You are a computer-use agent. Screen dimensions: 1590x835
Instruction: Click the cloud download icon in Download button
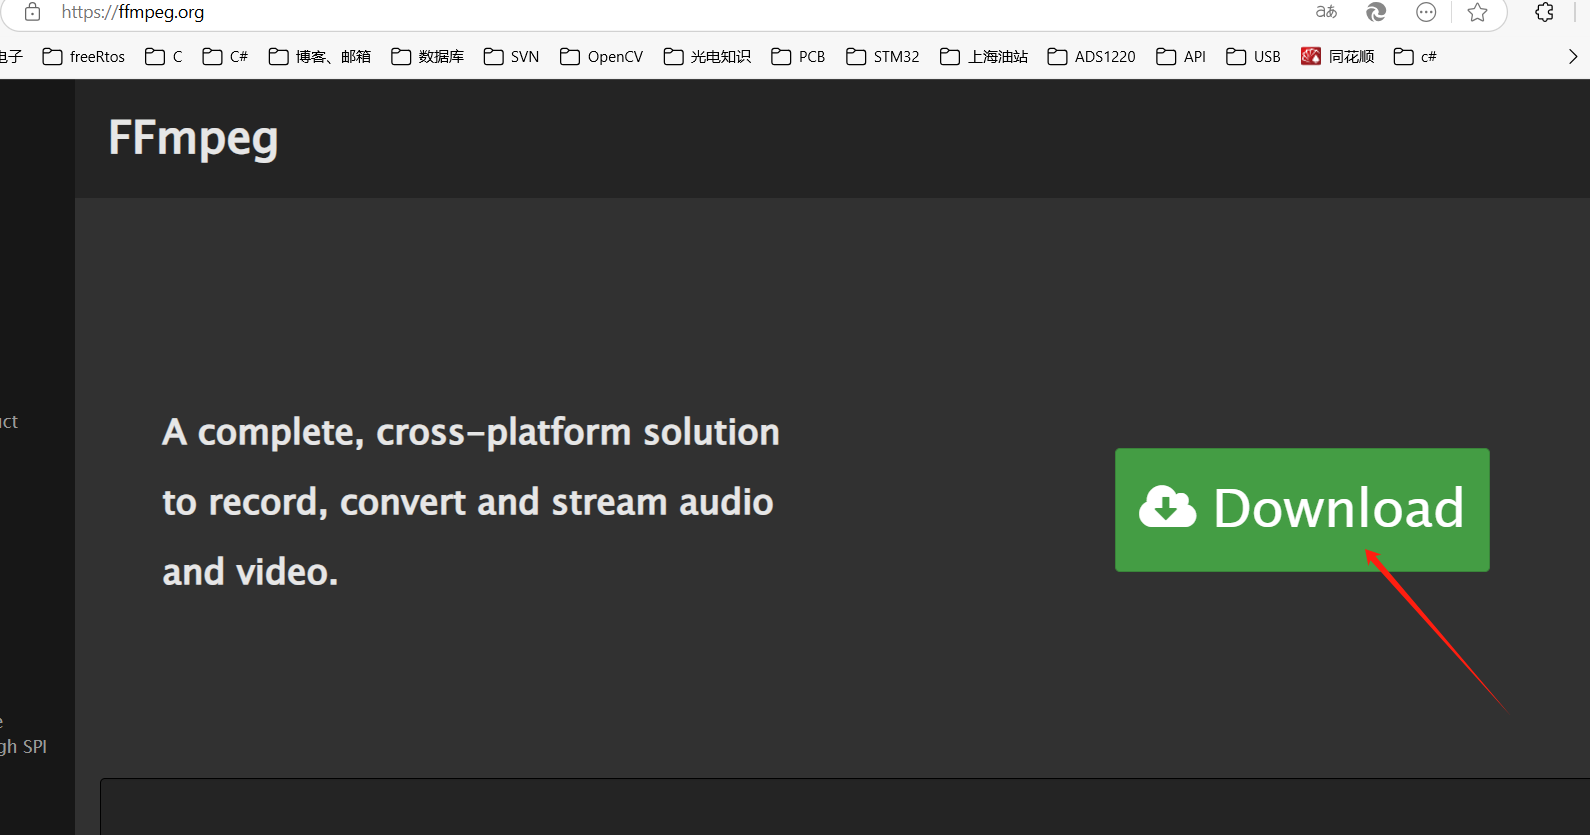1167,507
